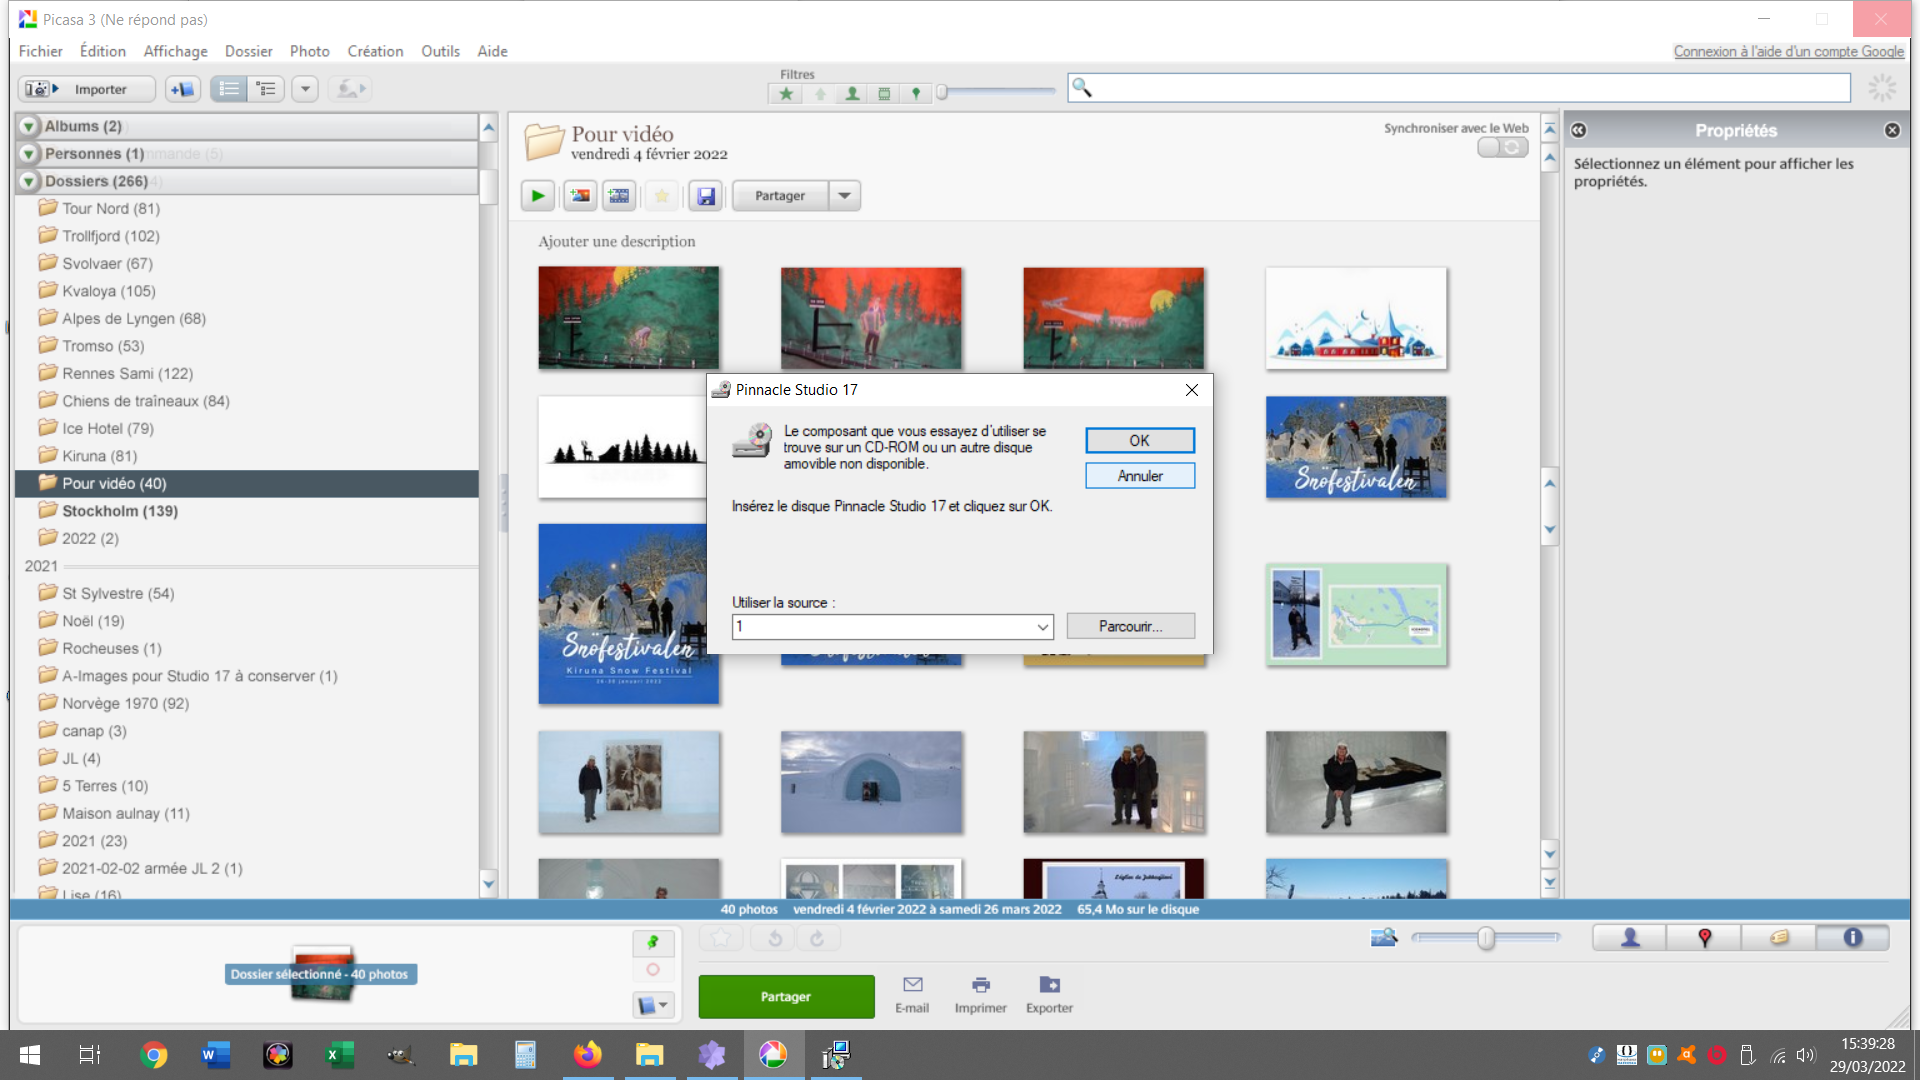Image resolution: width=1920 pixels, height=1080 pixels.
Task: Open the Affichage menu
Action: click(x=175, y=51)
